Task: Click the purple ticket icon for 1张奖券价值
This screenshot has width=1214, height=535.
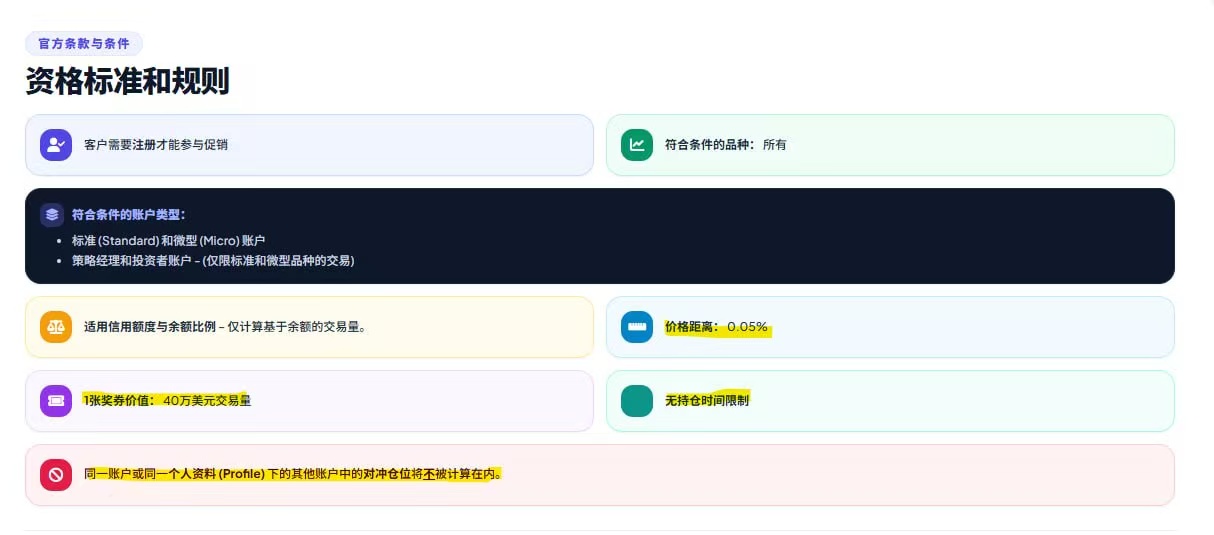Action: tap(56, 401)
